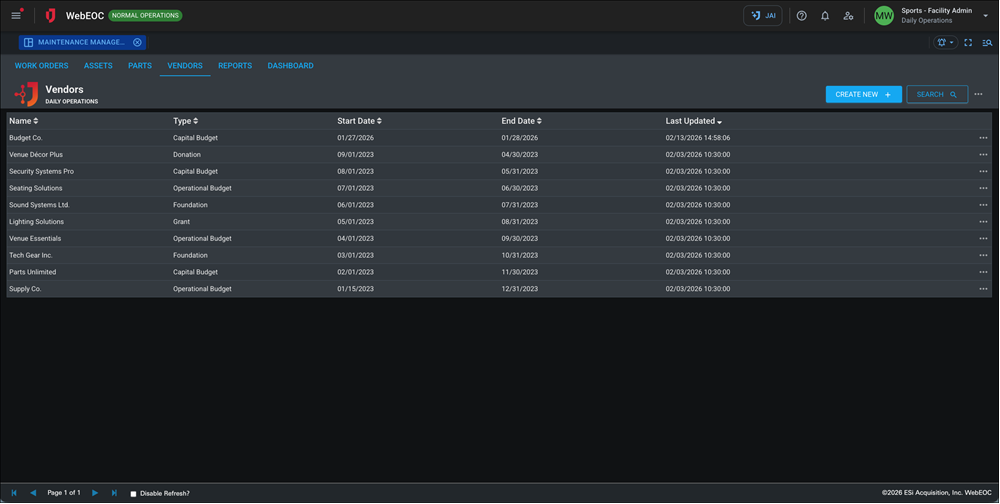Jump to the last page
Image resolution: width=1000 pixels, height=504 pixels.
pyautogui.click(x=114, y=493)
